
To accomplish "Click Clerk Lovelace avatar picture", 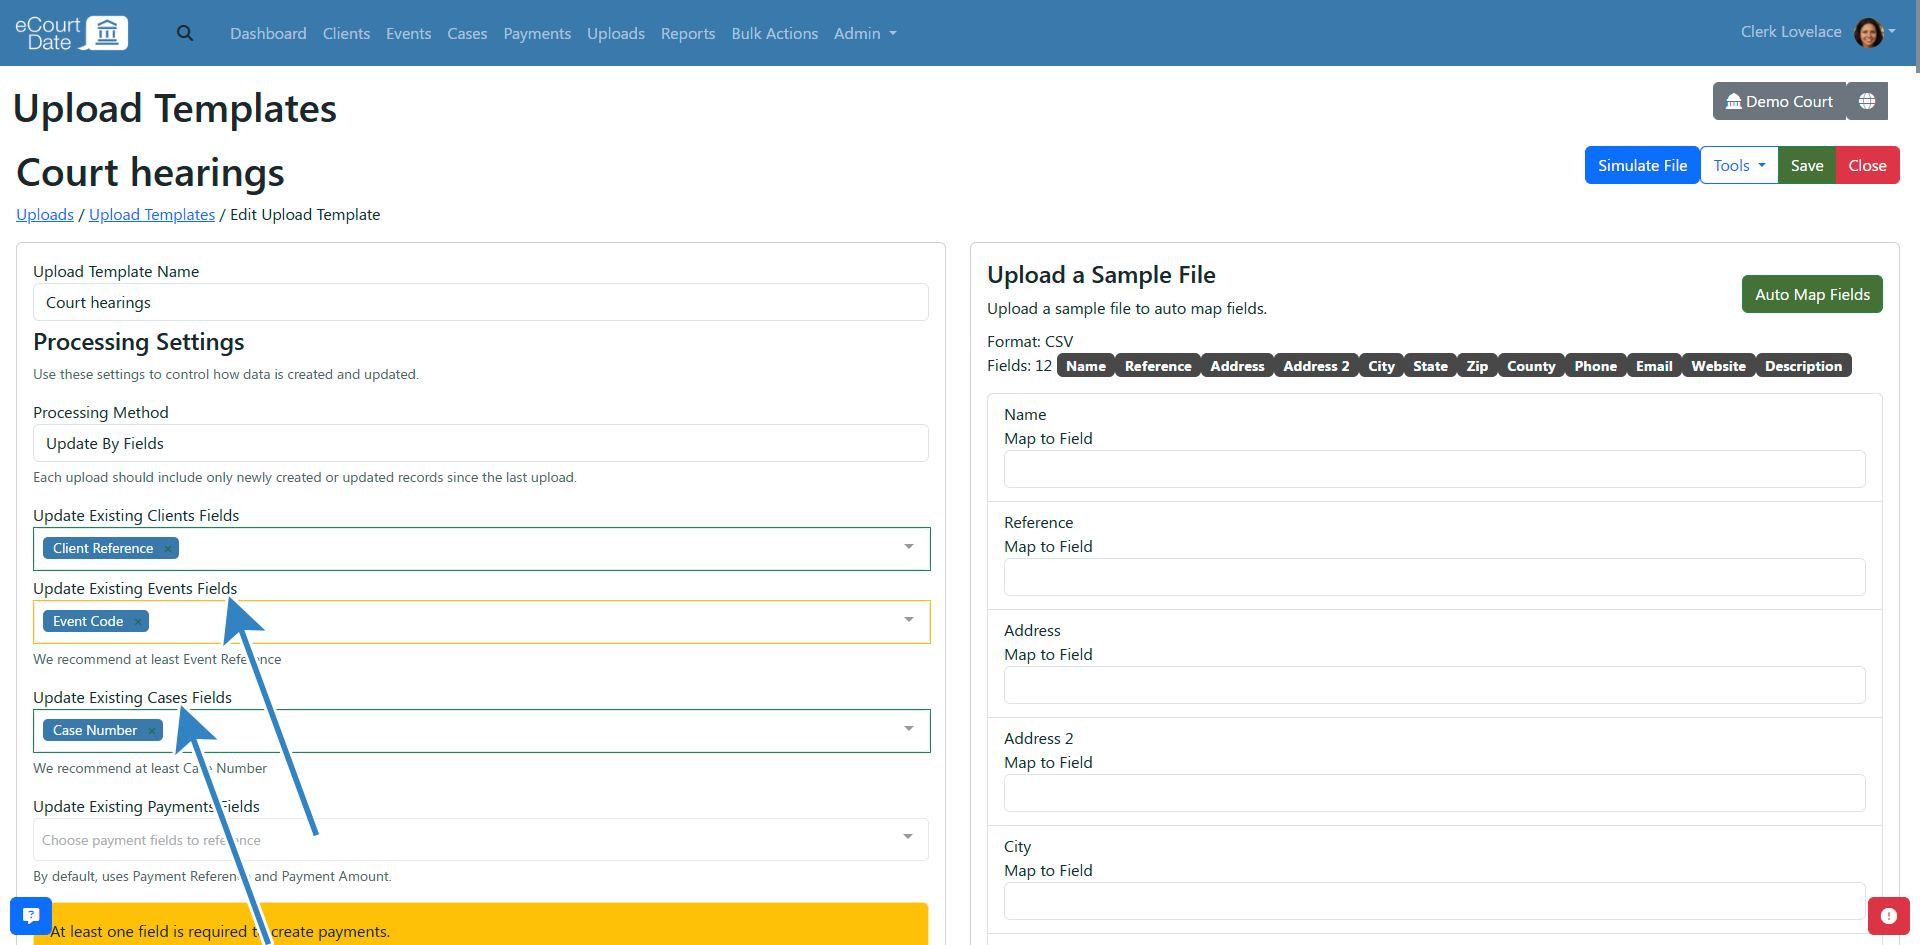I will tap(1868, 32).
